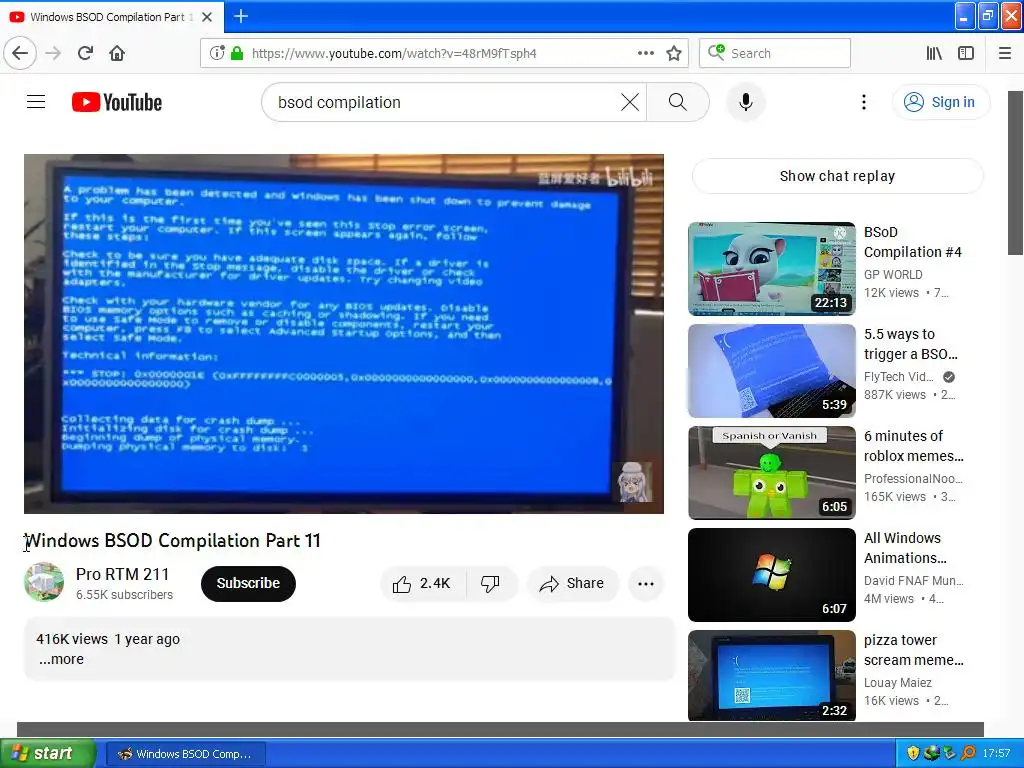Open YouTube settings three-dot menu
This screenshot has height=768, width=1024.
point(863,102)
